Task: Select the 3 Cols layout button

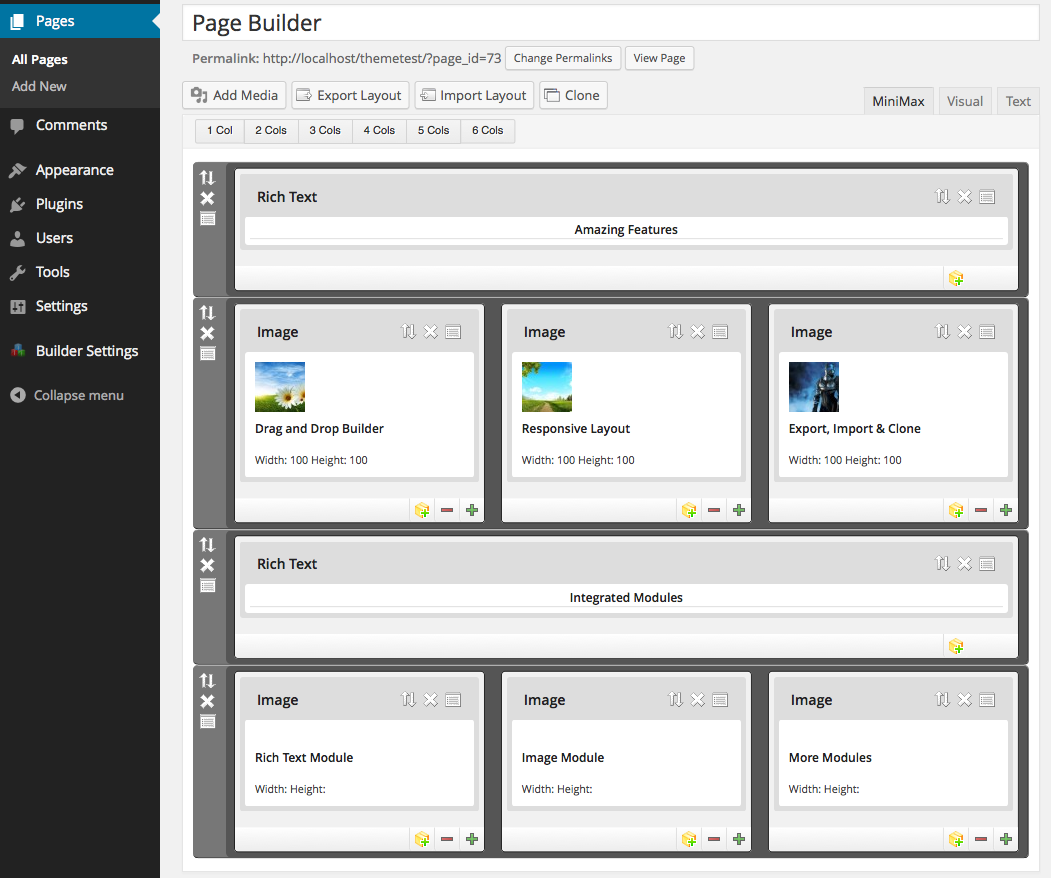Action: point(324,130)
